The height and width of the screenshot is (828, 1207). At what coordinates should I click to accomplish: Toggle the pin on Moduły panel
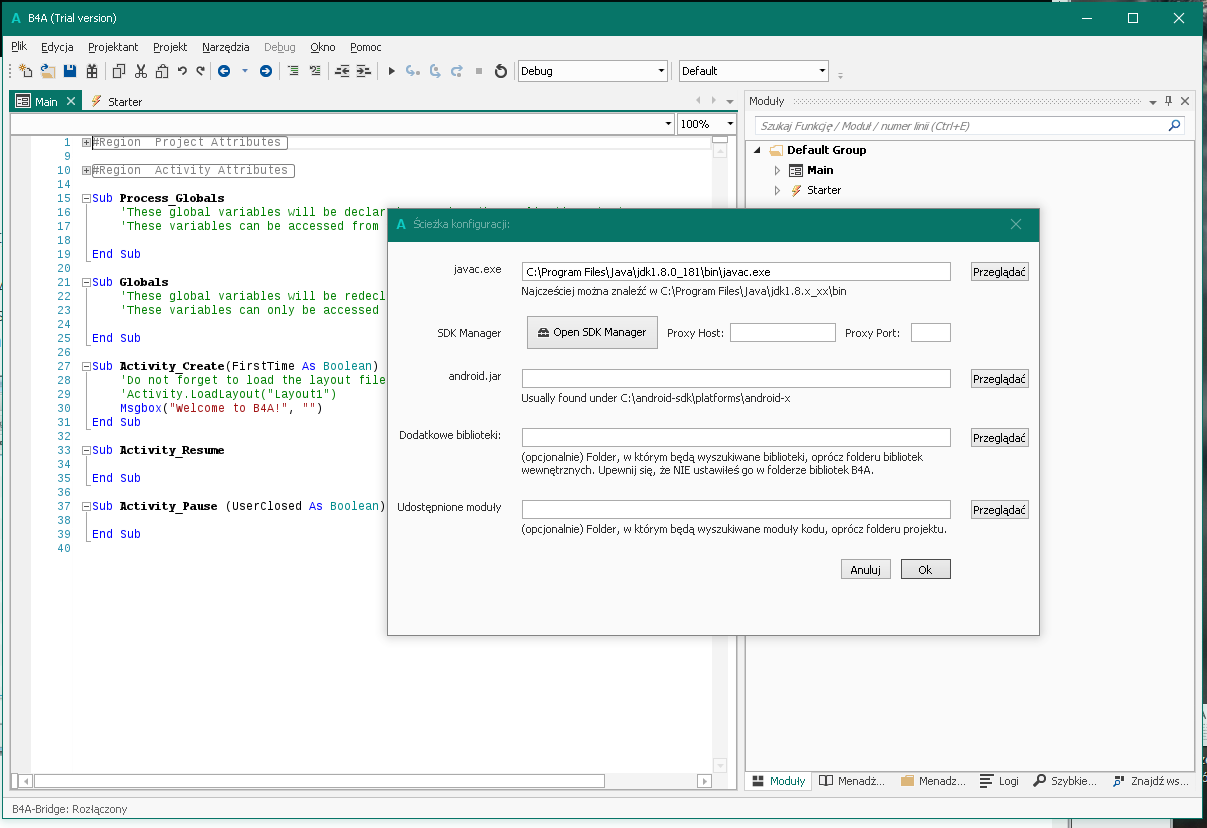pos(1168,101)
